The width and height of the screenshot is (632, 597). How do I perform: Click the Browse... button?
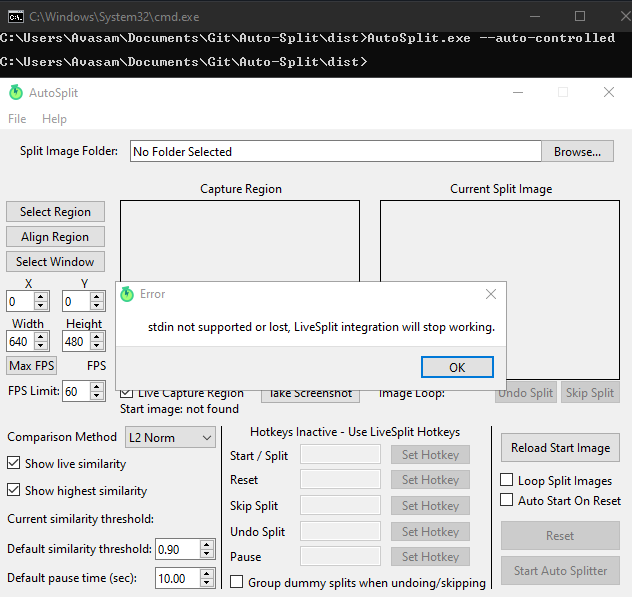coord(577,152)
